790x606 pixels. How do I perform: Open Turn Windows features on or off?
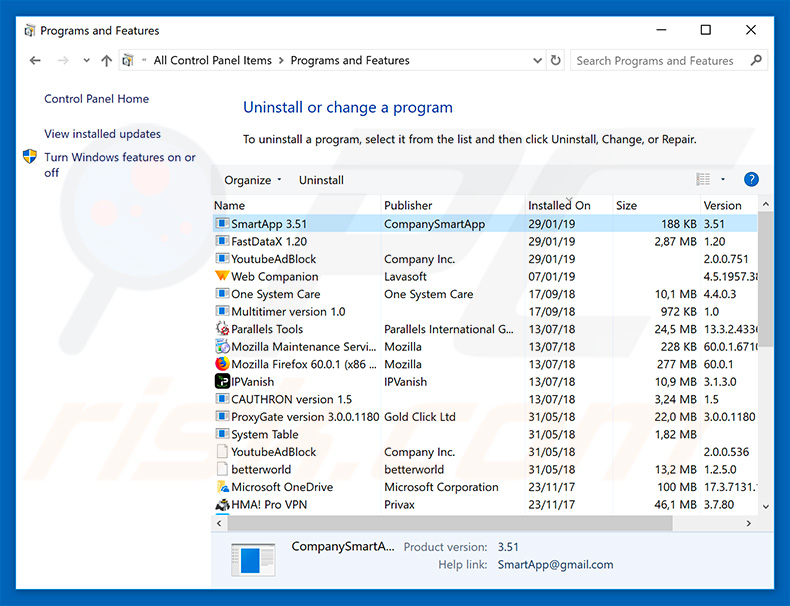point(120,165)
